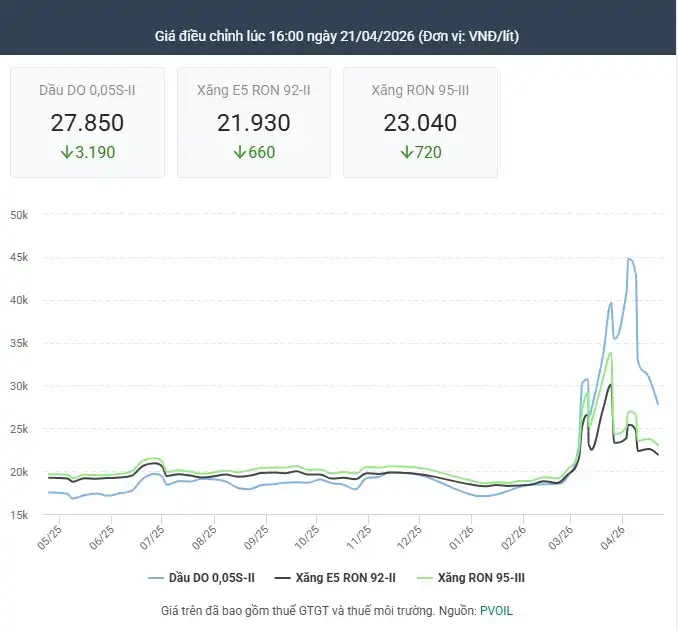Select the Dầu DO 0,05S-II card title
The image size is (678, 631).
click(x=87, y=90)
